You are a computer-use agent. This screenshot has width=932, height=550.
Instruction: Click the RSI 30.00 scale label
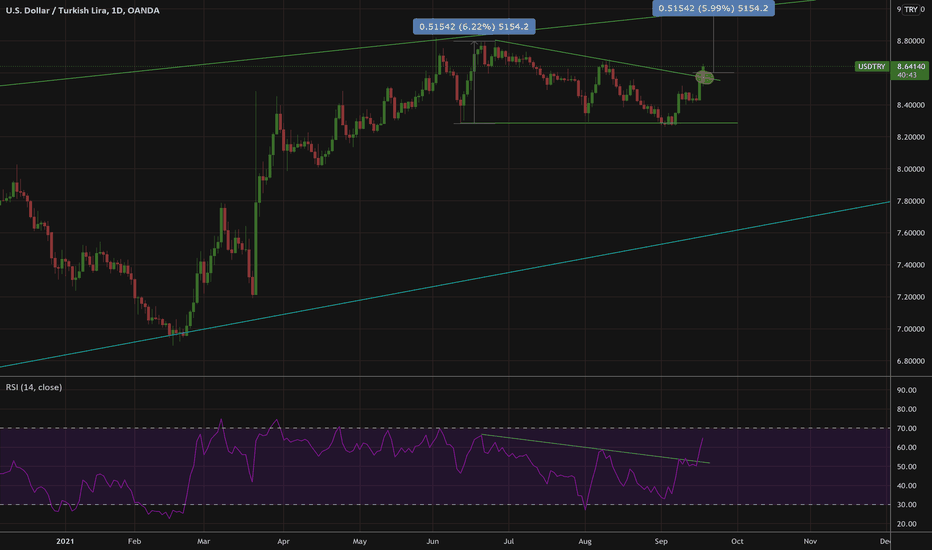906,505
